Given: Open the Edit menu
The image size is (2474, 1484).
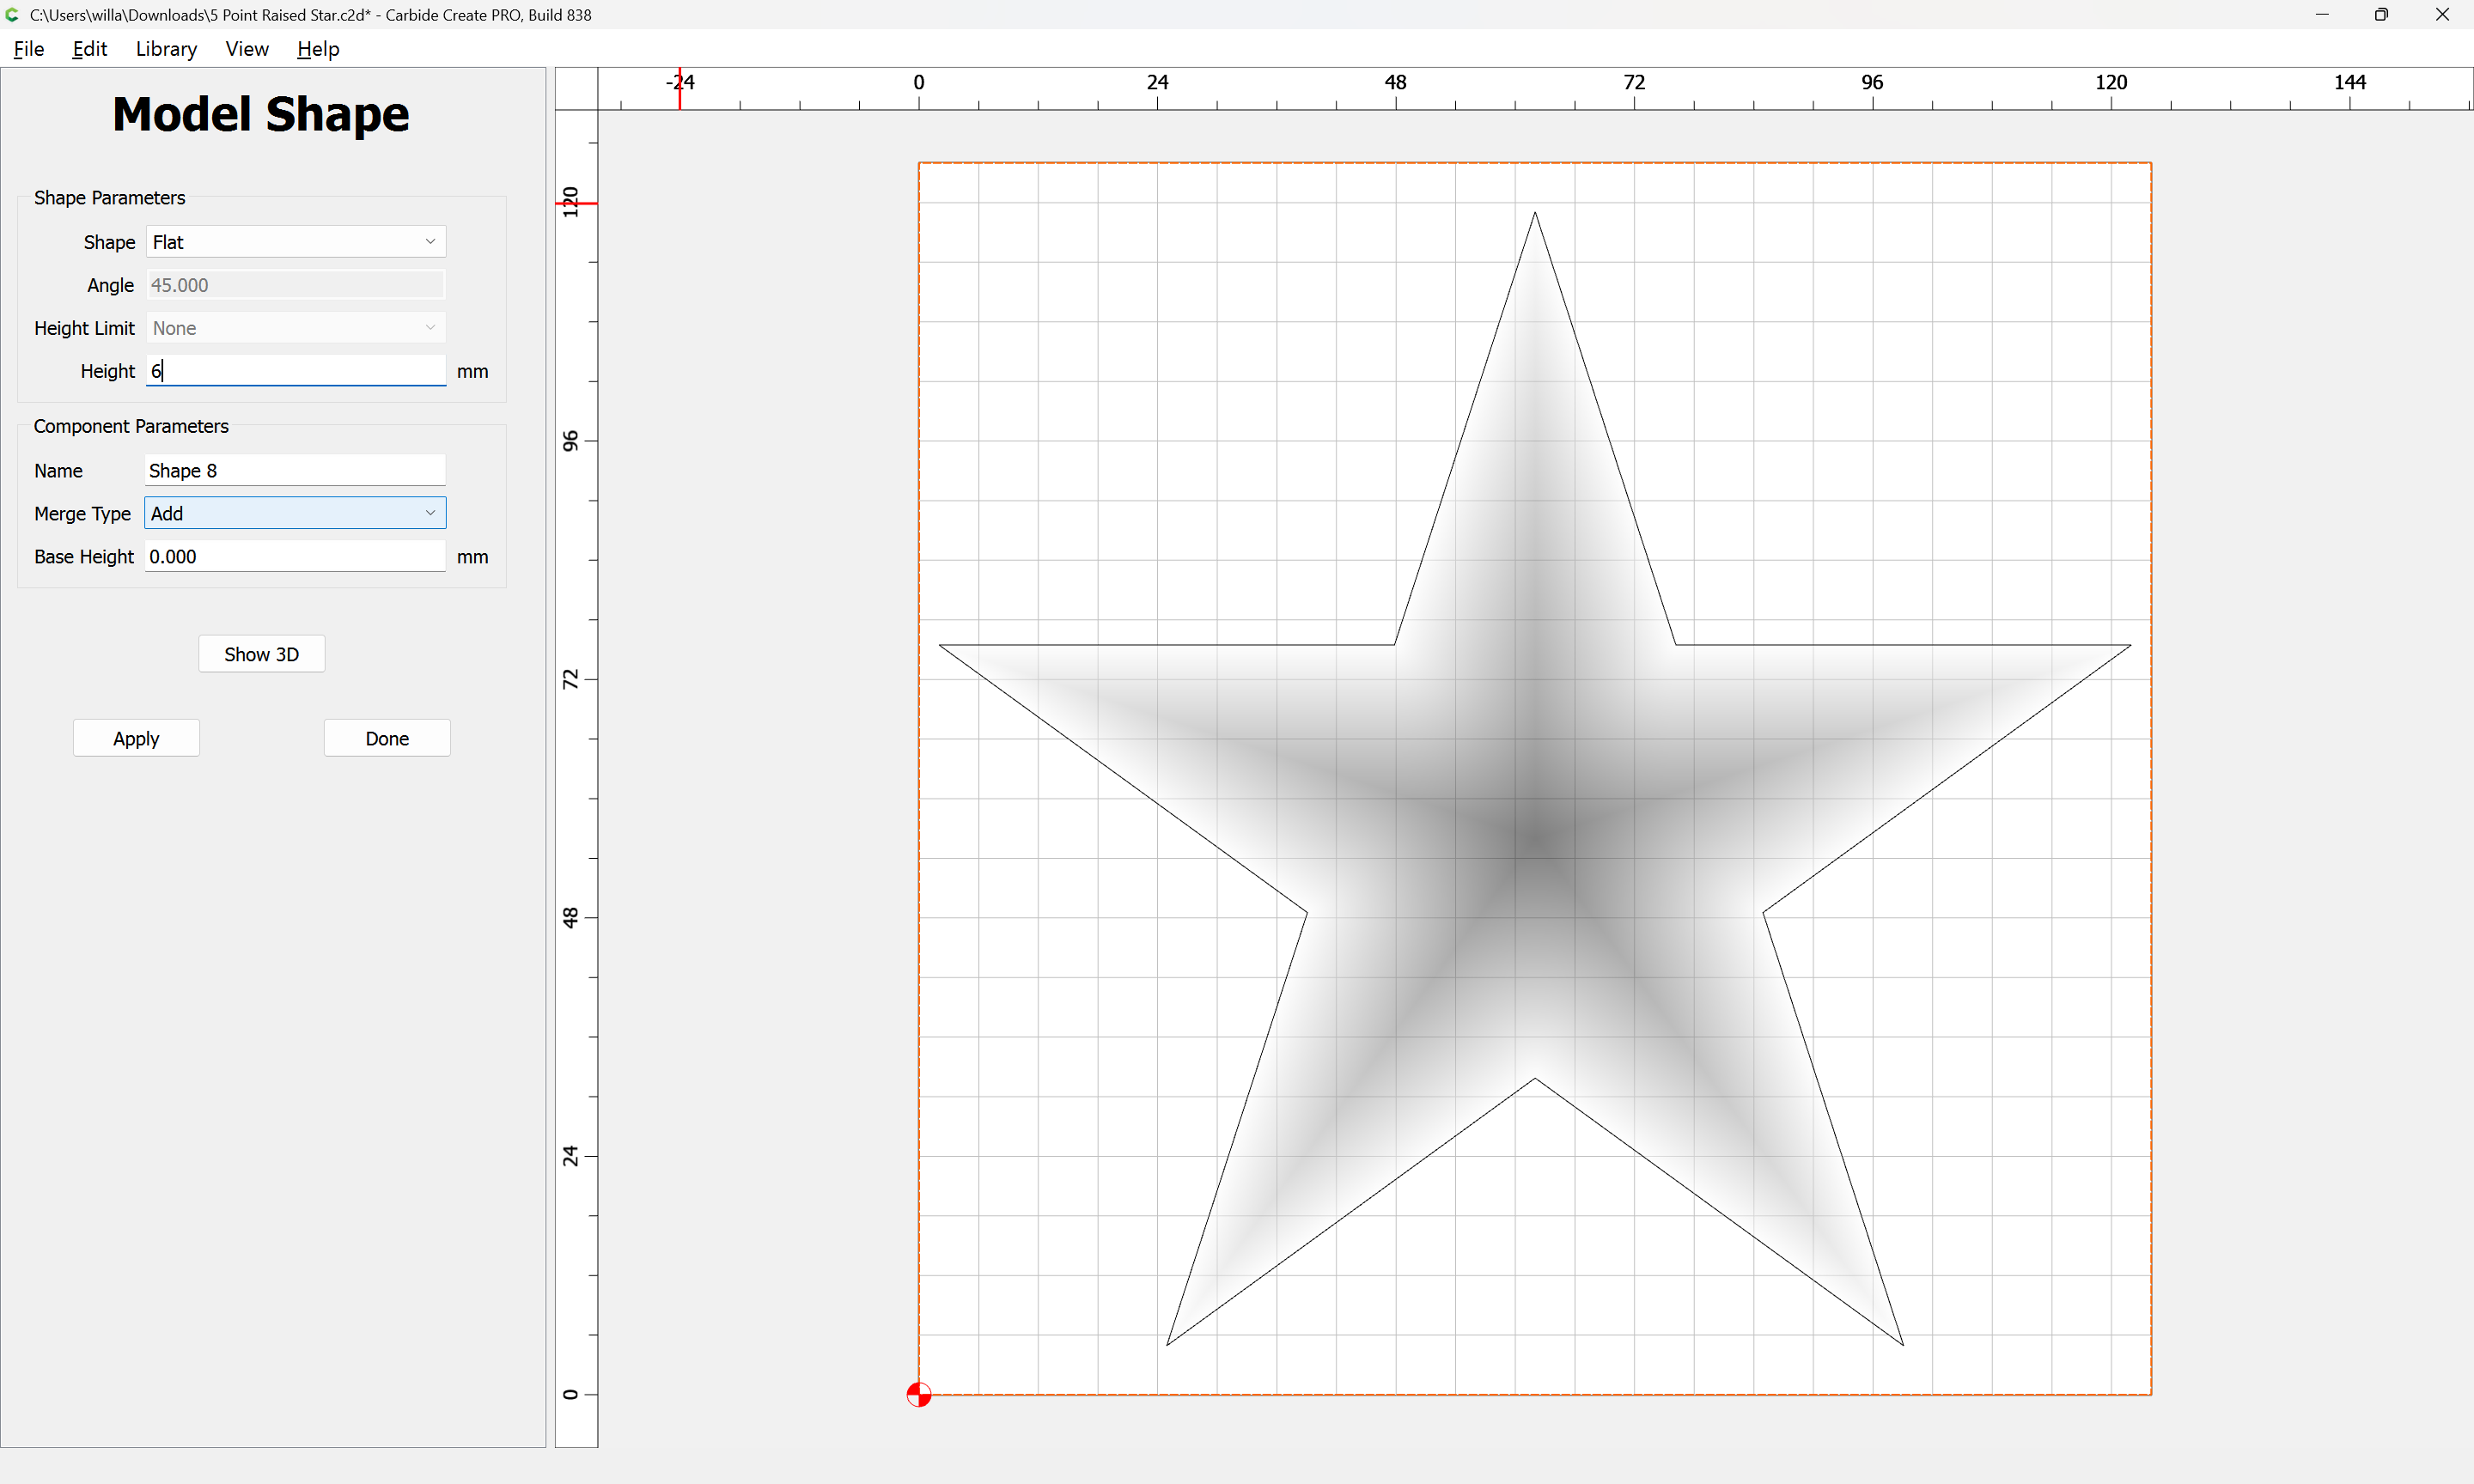Looking at the screenshot, I should [89, 49].
